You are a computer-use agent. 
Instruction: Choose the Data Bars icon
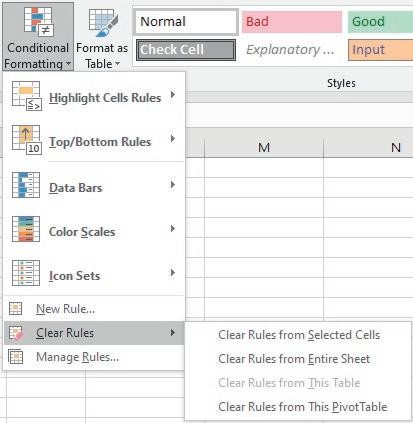pyautogui.click(x=26, y=185)
